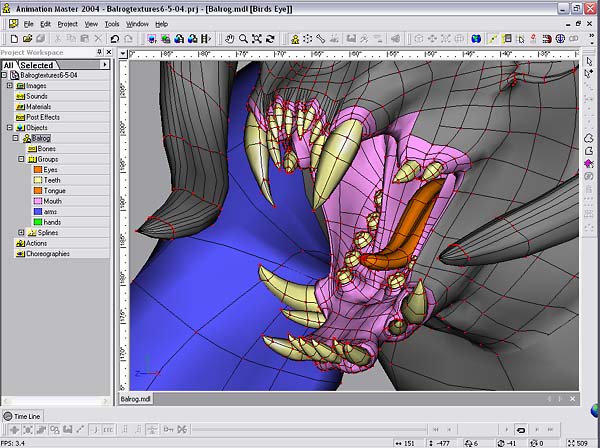This screenshot has height=448, width=600.
Task: Open the Choreographies item
Action: coord(48,253)
